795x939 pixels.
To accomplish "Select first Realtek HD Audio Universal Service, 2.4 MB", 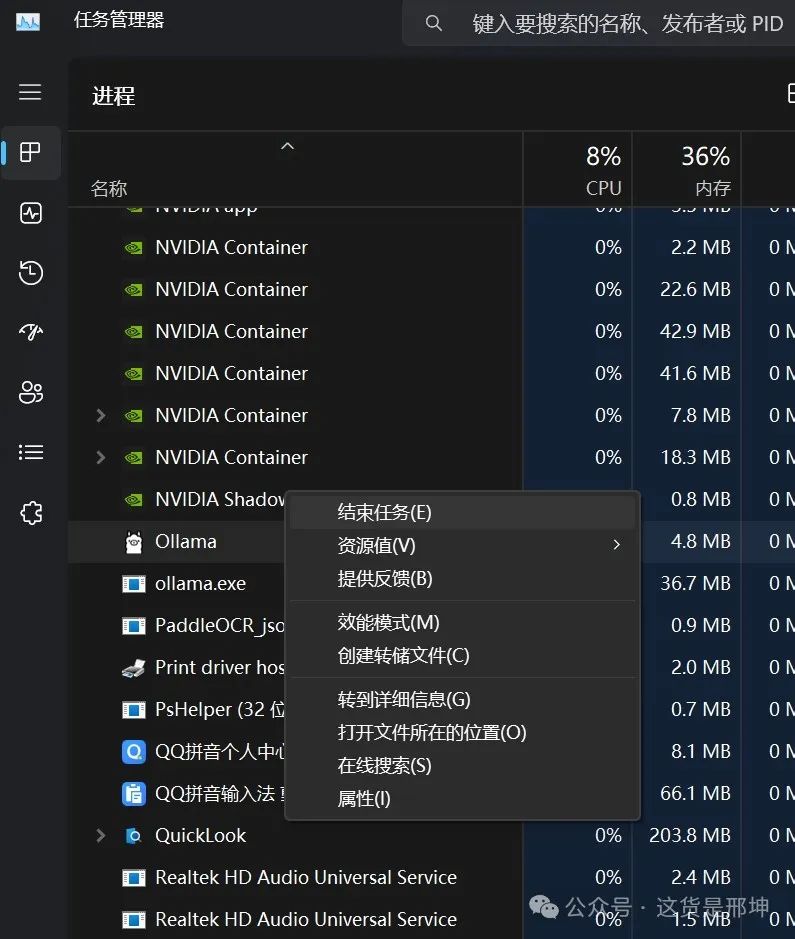I will (306, 877).
